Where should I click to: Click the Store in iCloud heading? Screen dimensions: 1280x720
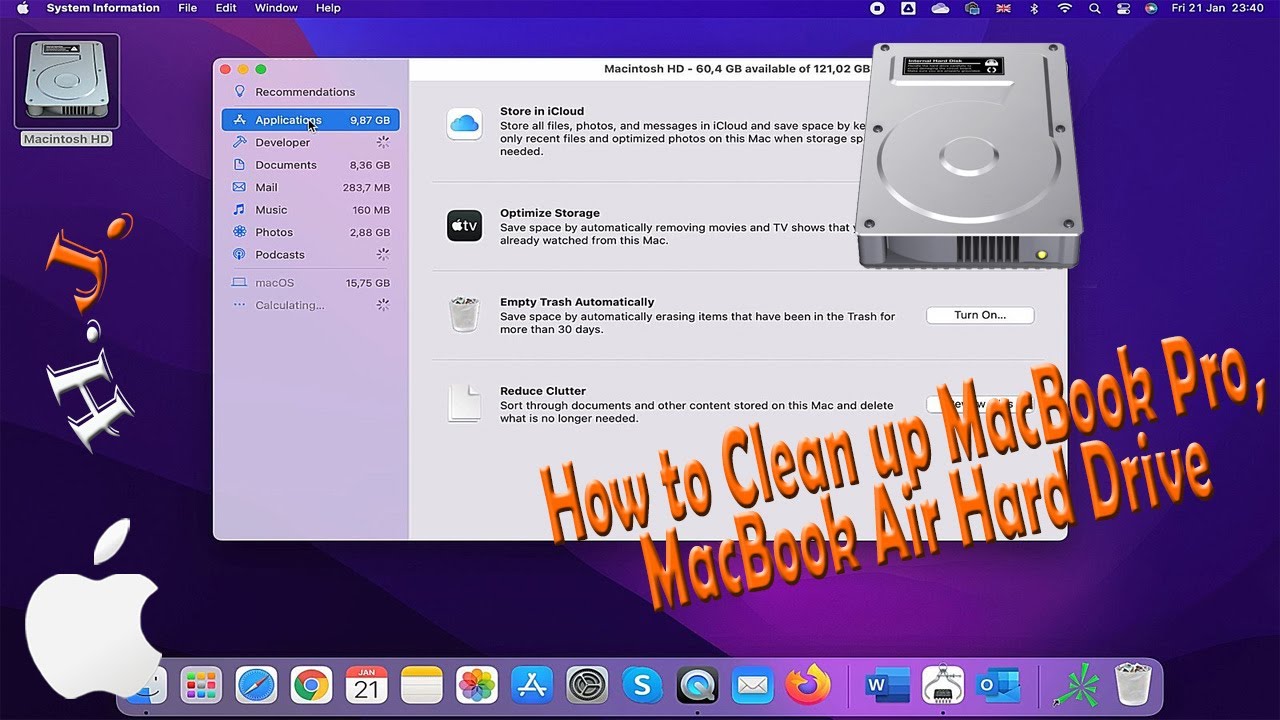click(x=542, y=111)
